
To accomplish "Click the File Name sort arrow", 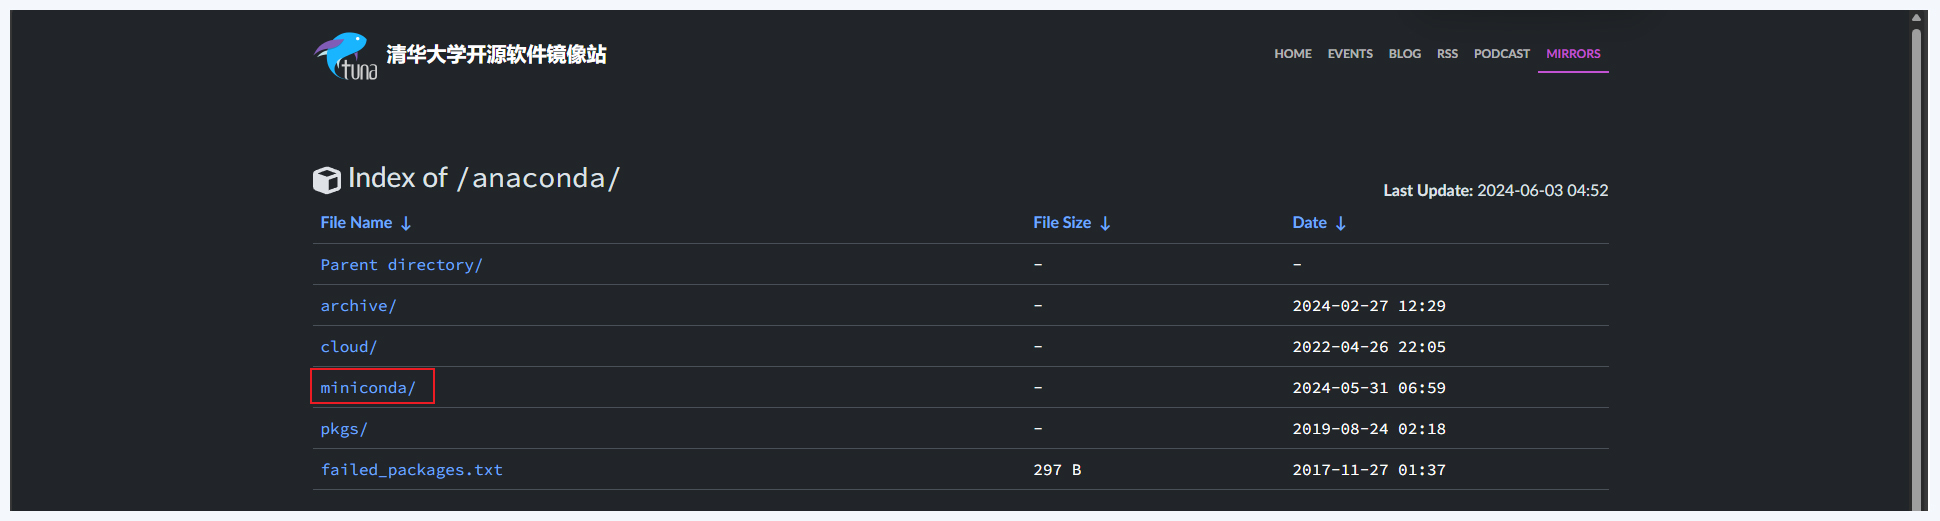I will [x=406, y=224].
